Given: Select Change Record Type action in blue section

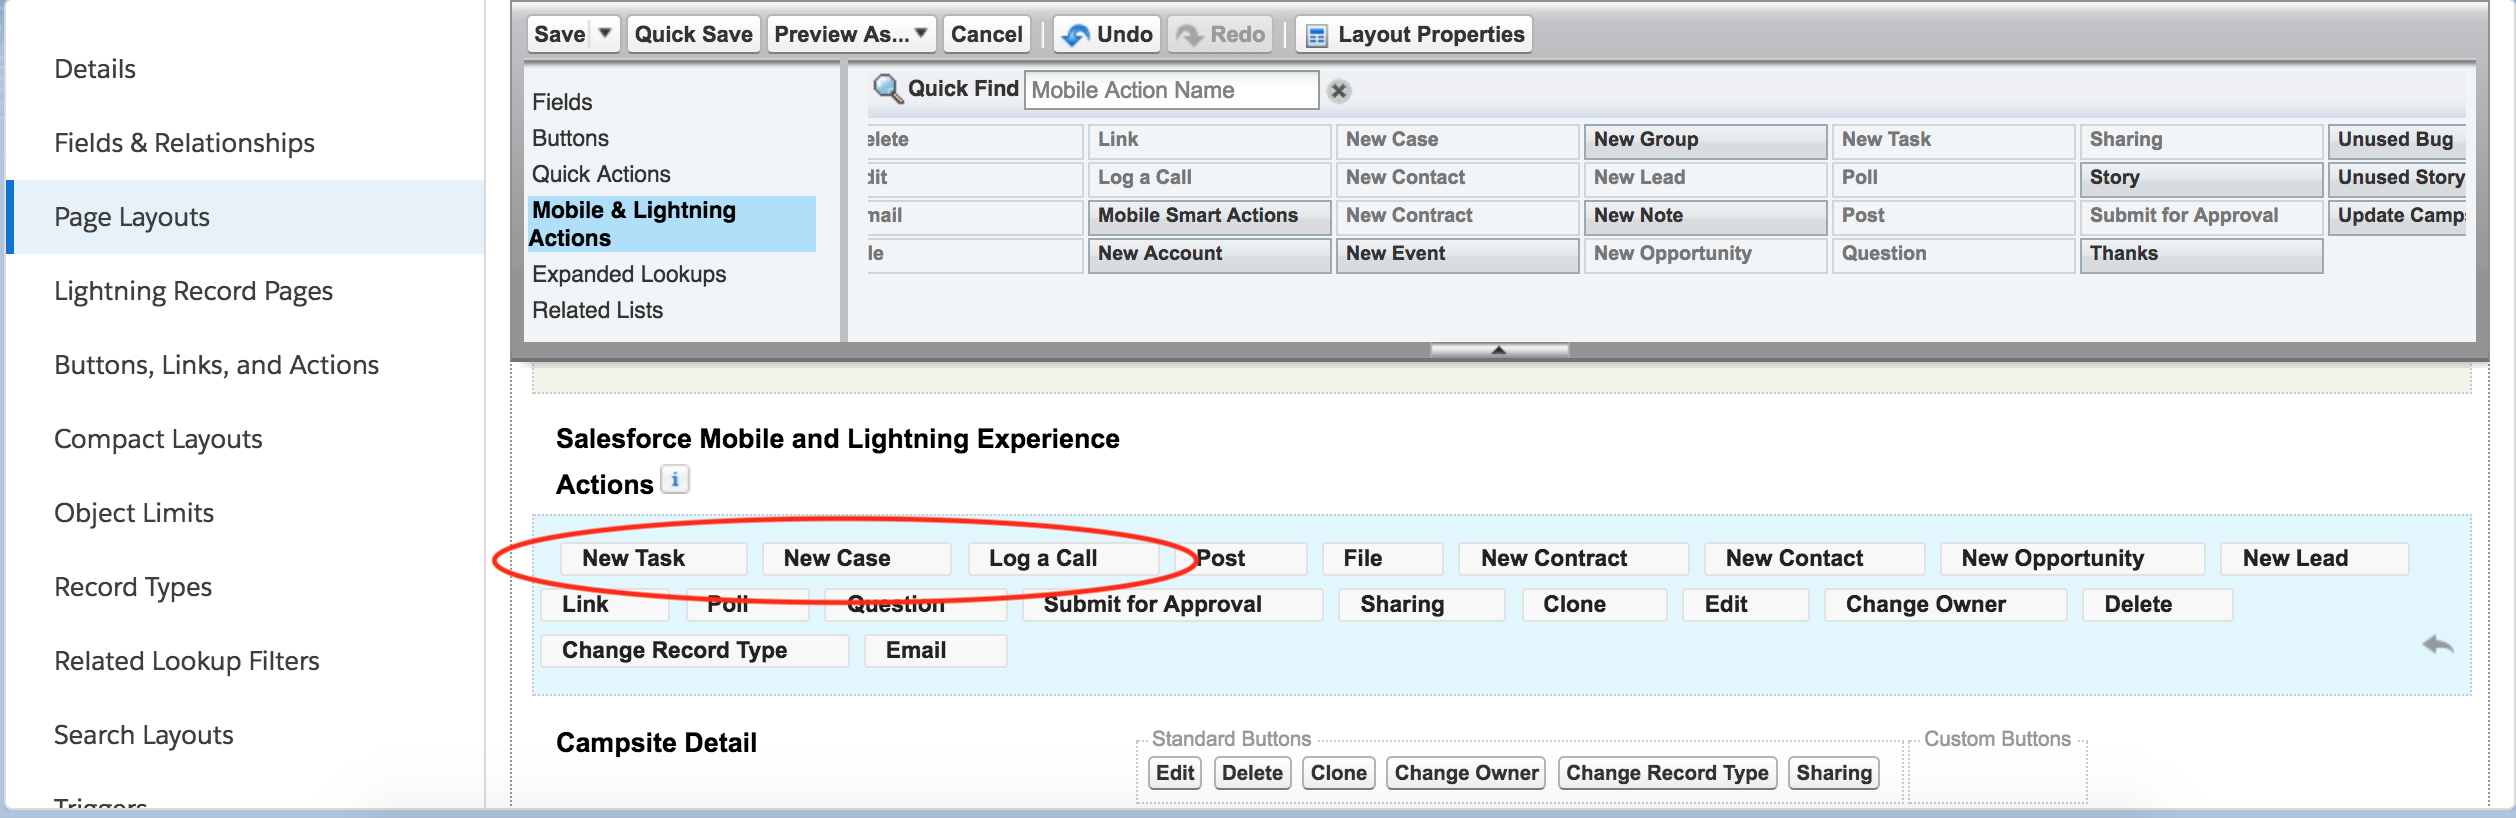Looking at the screenshot, I should (x=694, y=651).
